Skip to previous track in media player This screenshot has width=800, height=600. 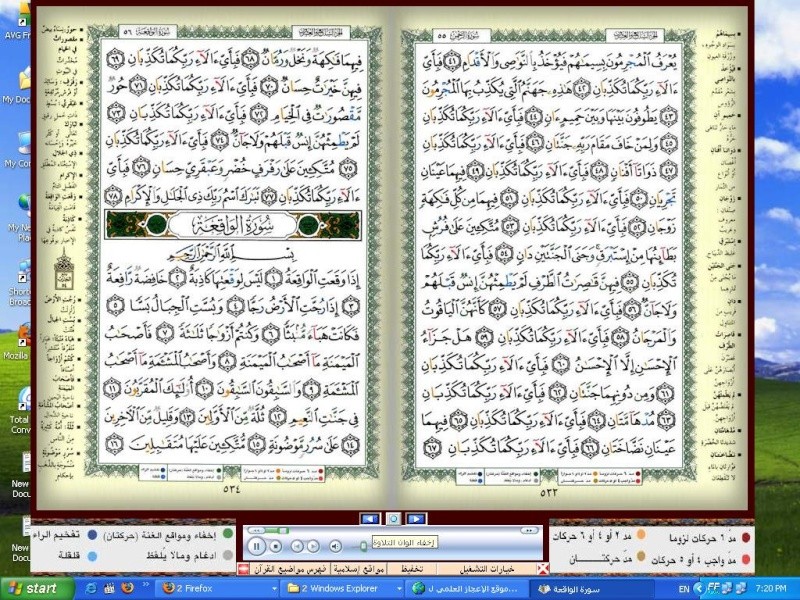point(296,546)
